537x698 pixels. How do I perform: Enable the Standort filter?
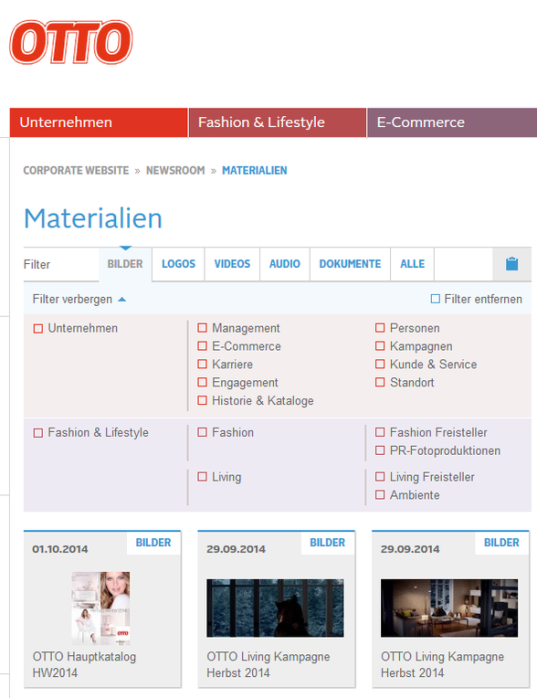click(380, 382)
